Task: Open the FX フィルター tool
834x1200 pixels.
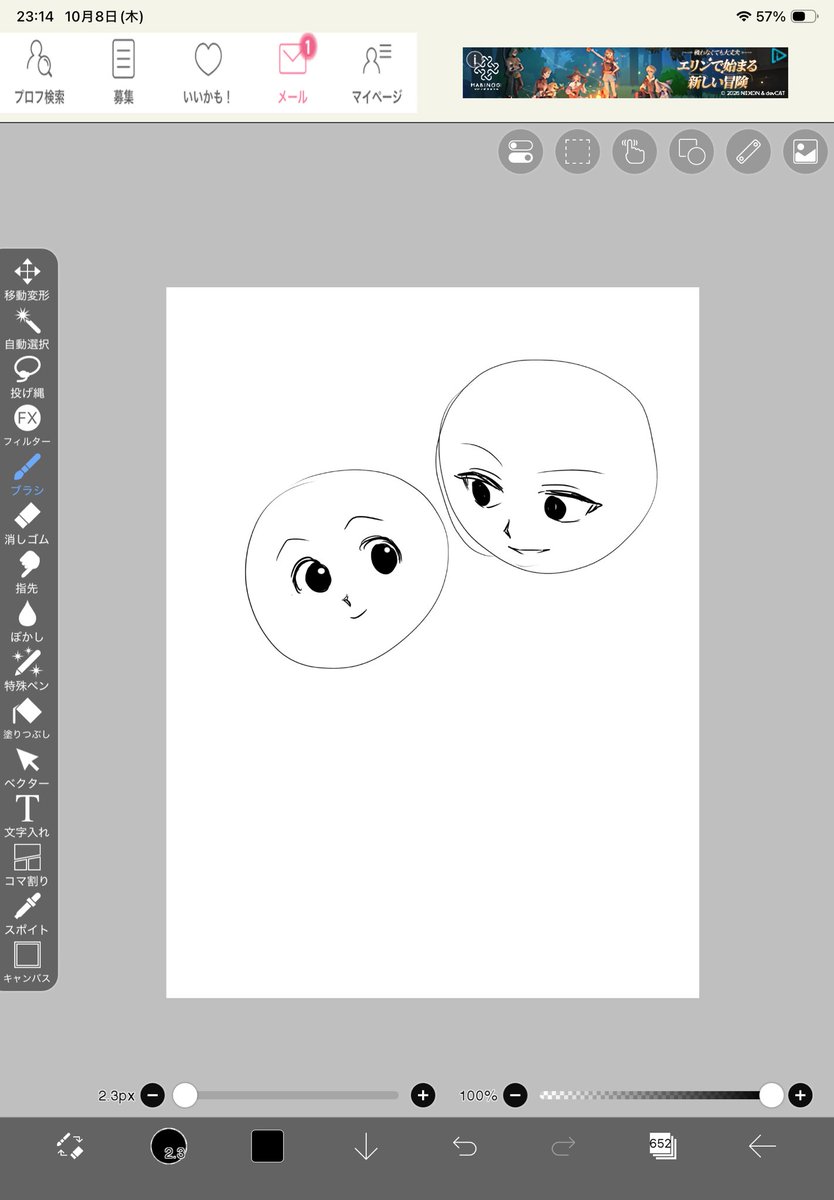Action: click(x=27, y=425)
